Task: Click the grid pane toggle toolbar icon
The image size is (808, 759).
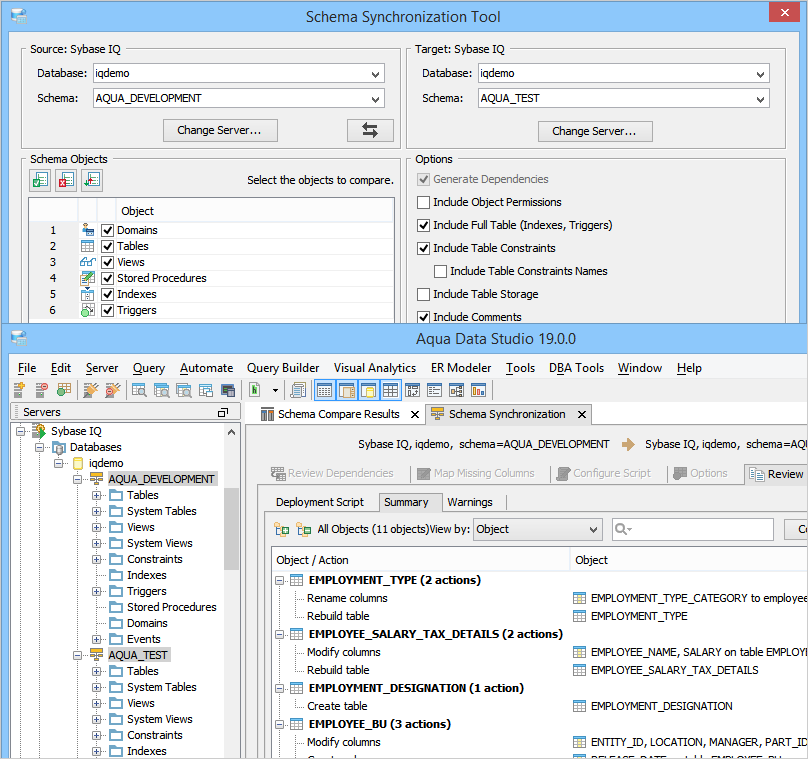Action: (x=390, y=390)
